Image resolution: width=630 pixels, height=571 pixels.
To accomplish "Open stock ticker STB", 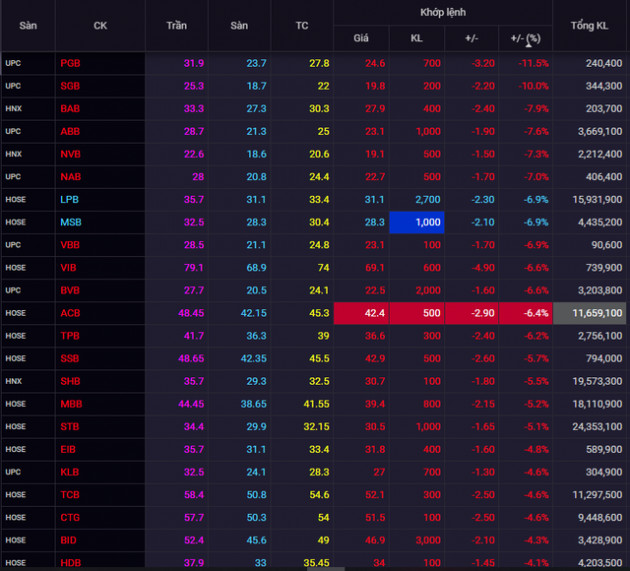I will pos(70,426).
